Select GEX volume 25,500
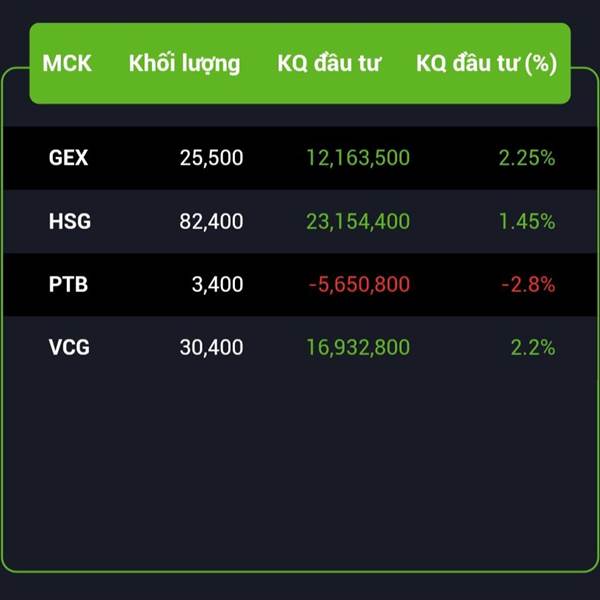This screenshot has width=600, height=600. (x=211, y=158)
